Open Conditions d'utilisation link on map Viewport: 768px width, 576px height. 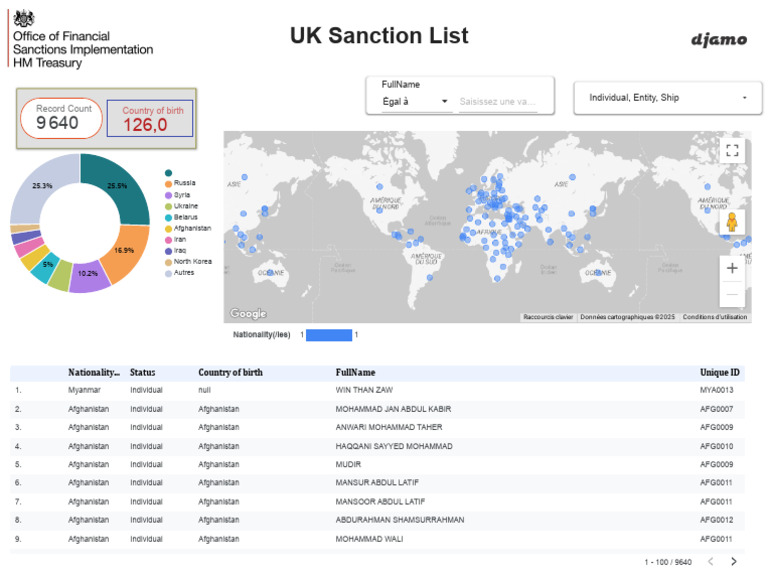[715, 317]
